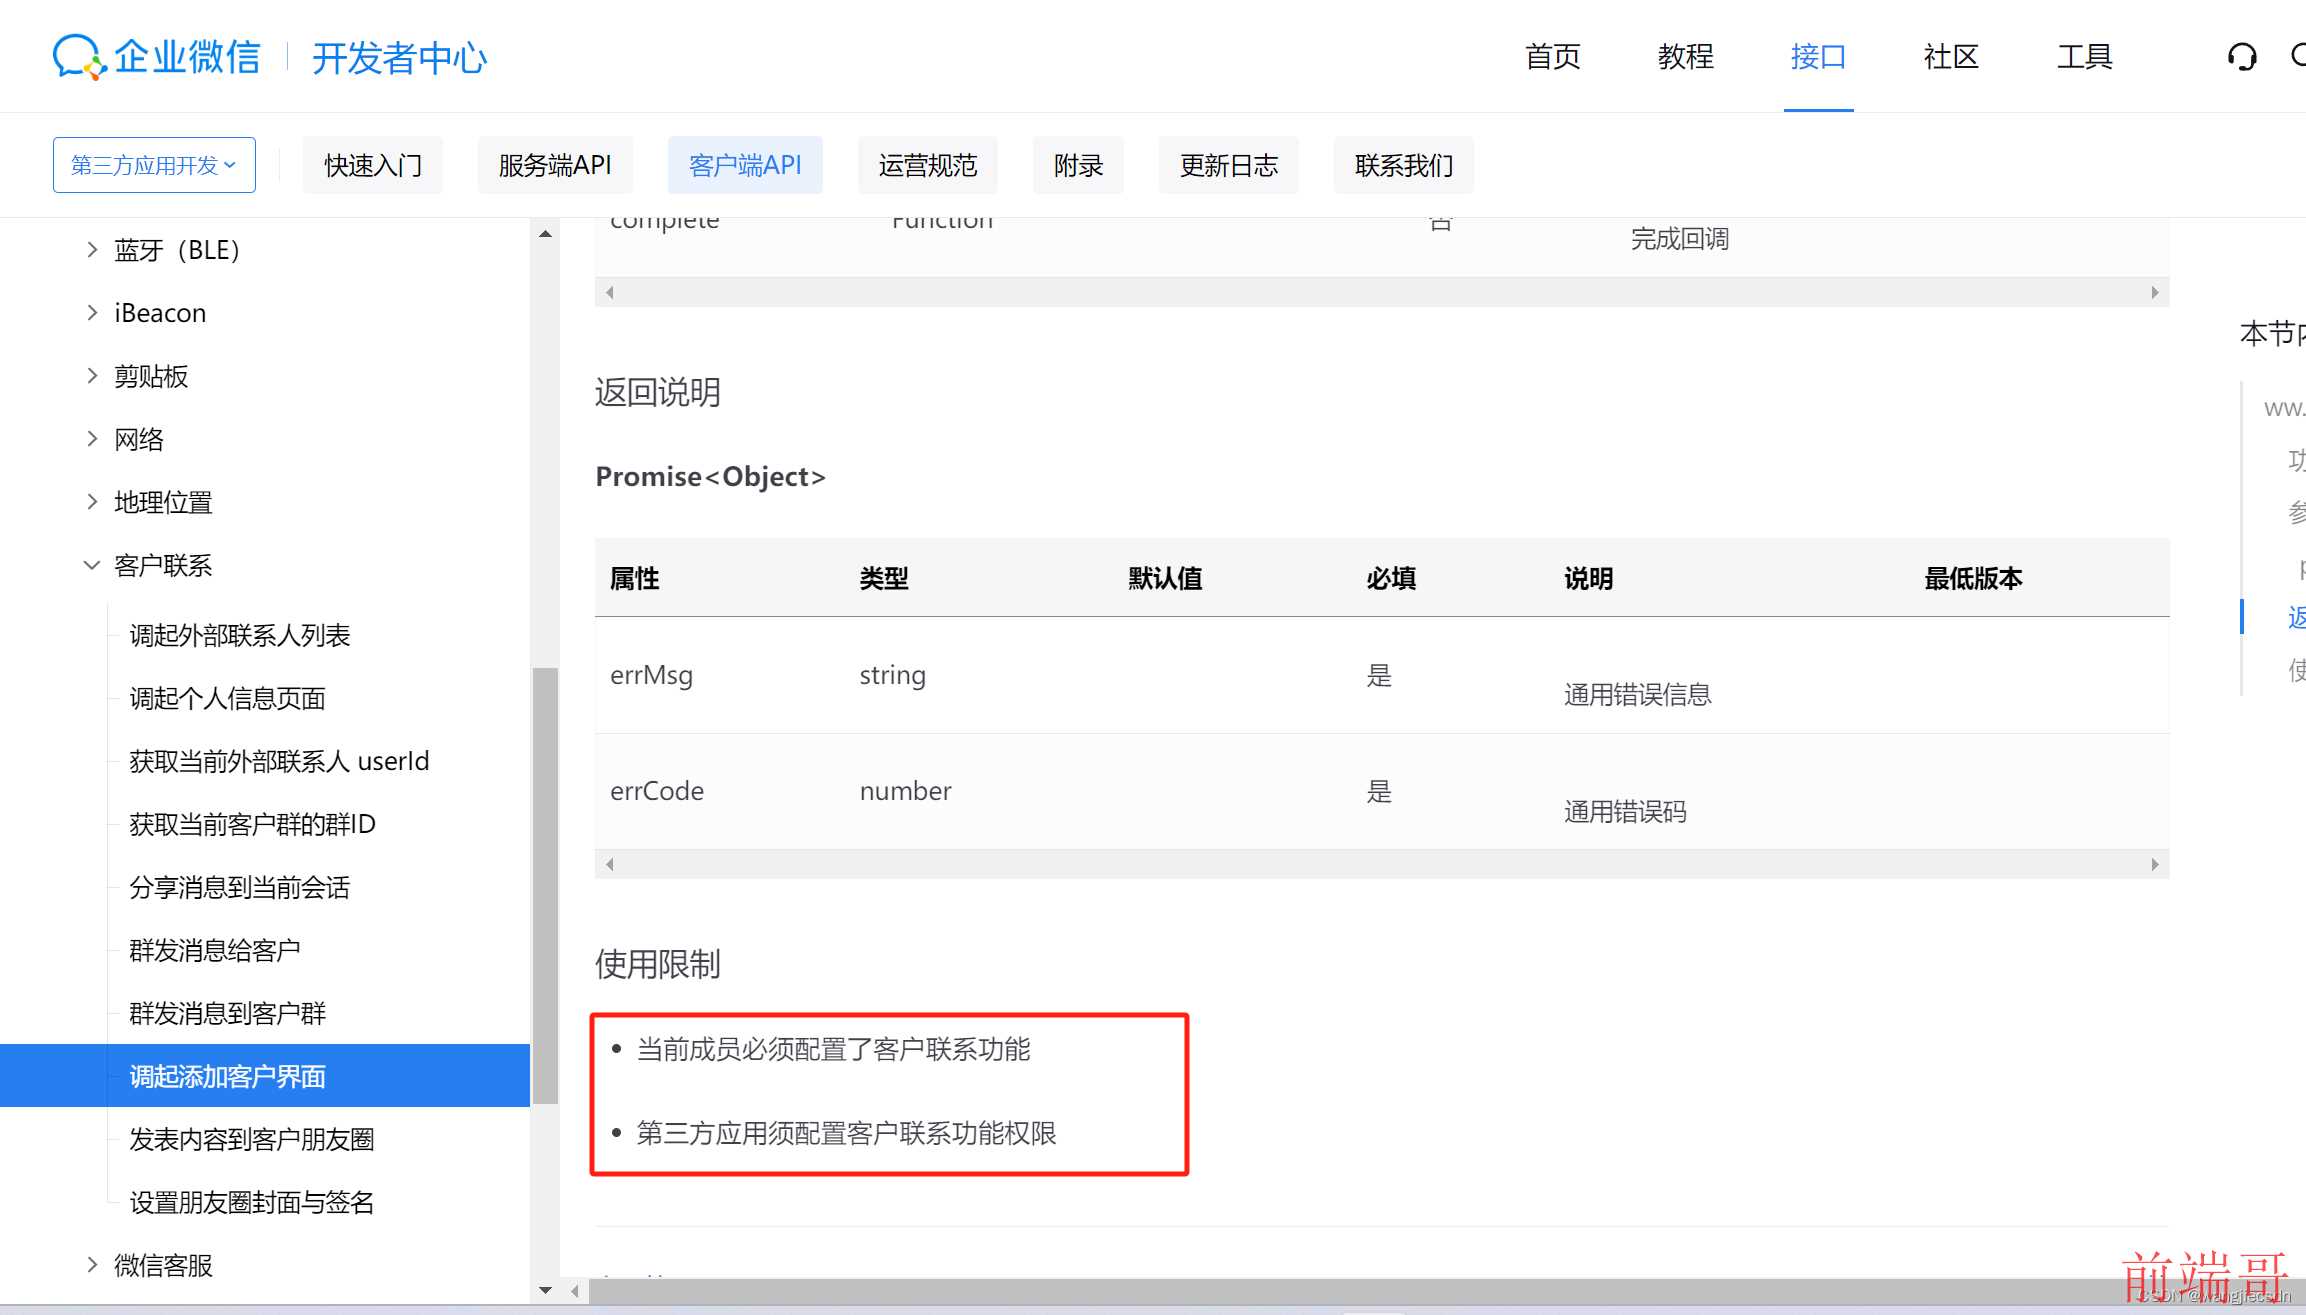Click the string type cell
2306x1315 pixels.
pos(893,675)
